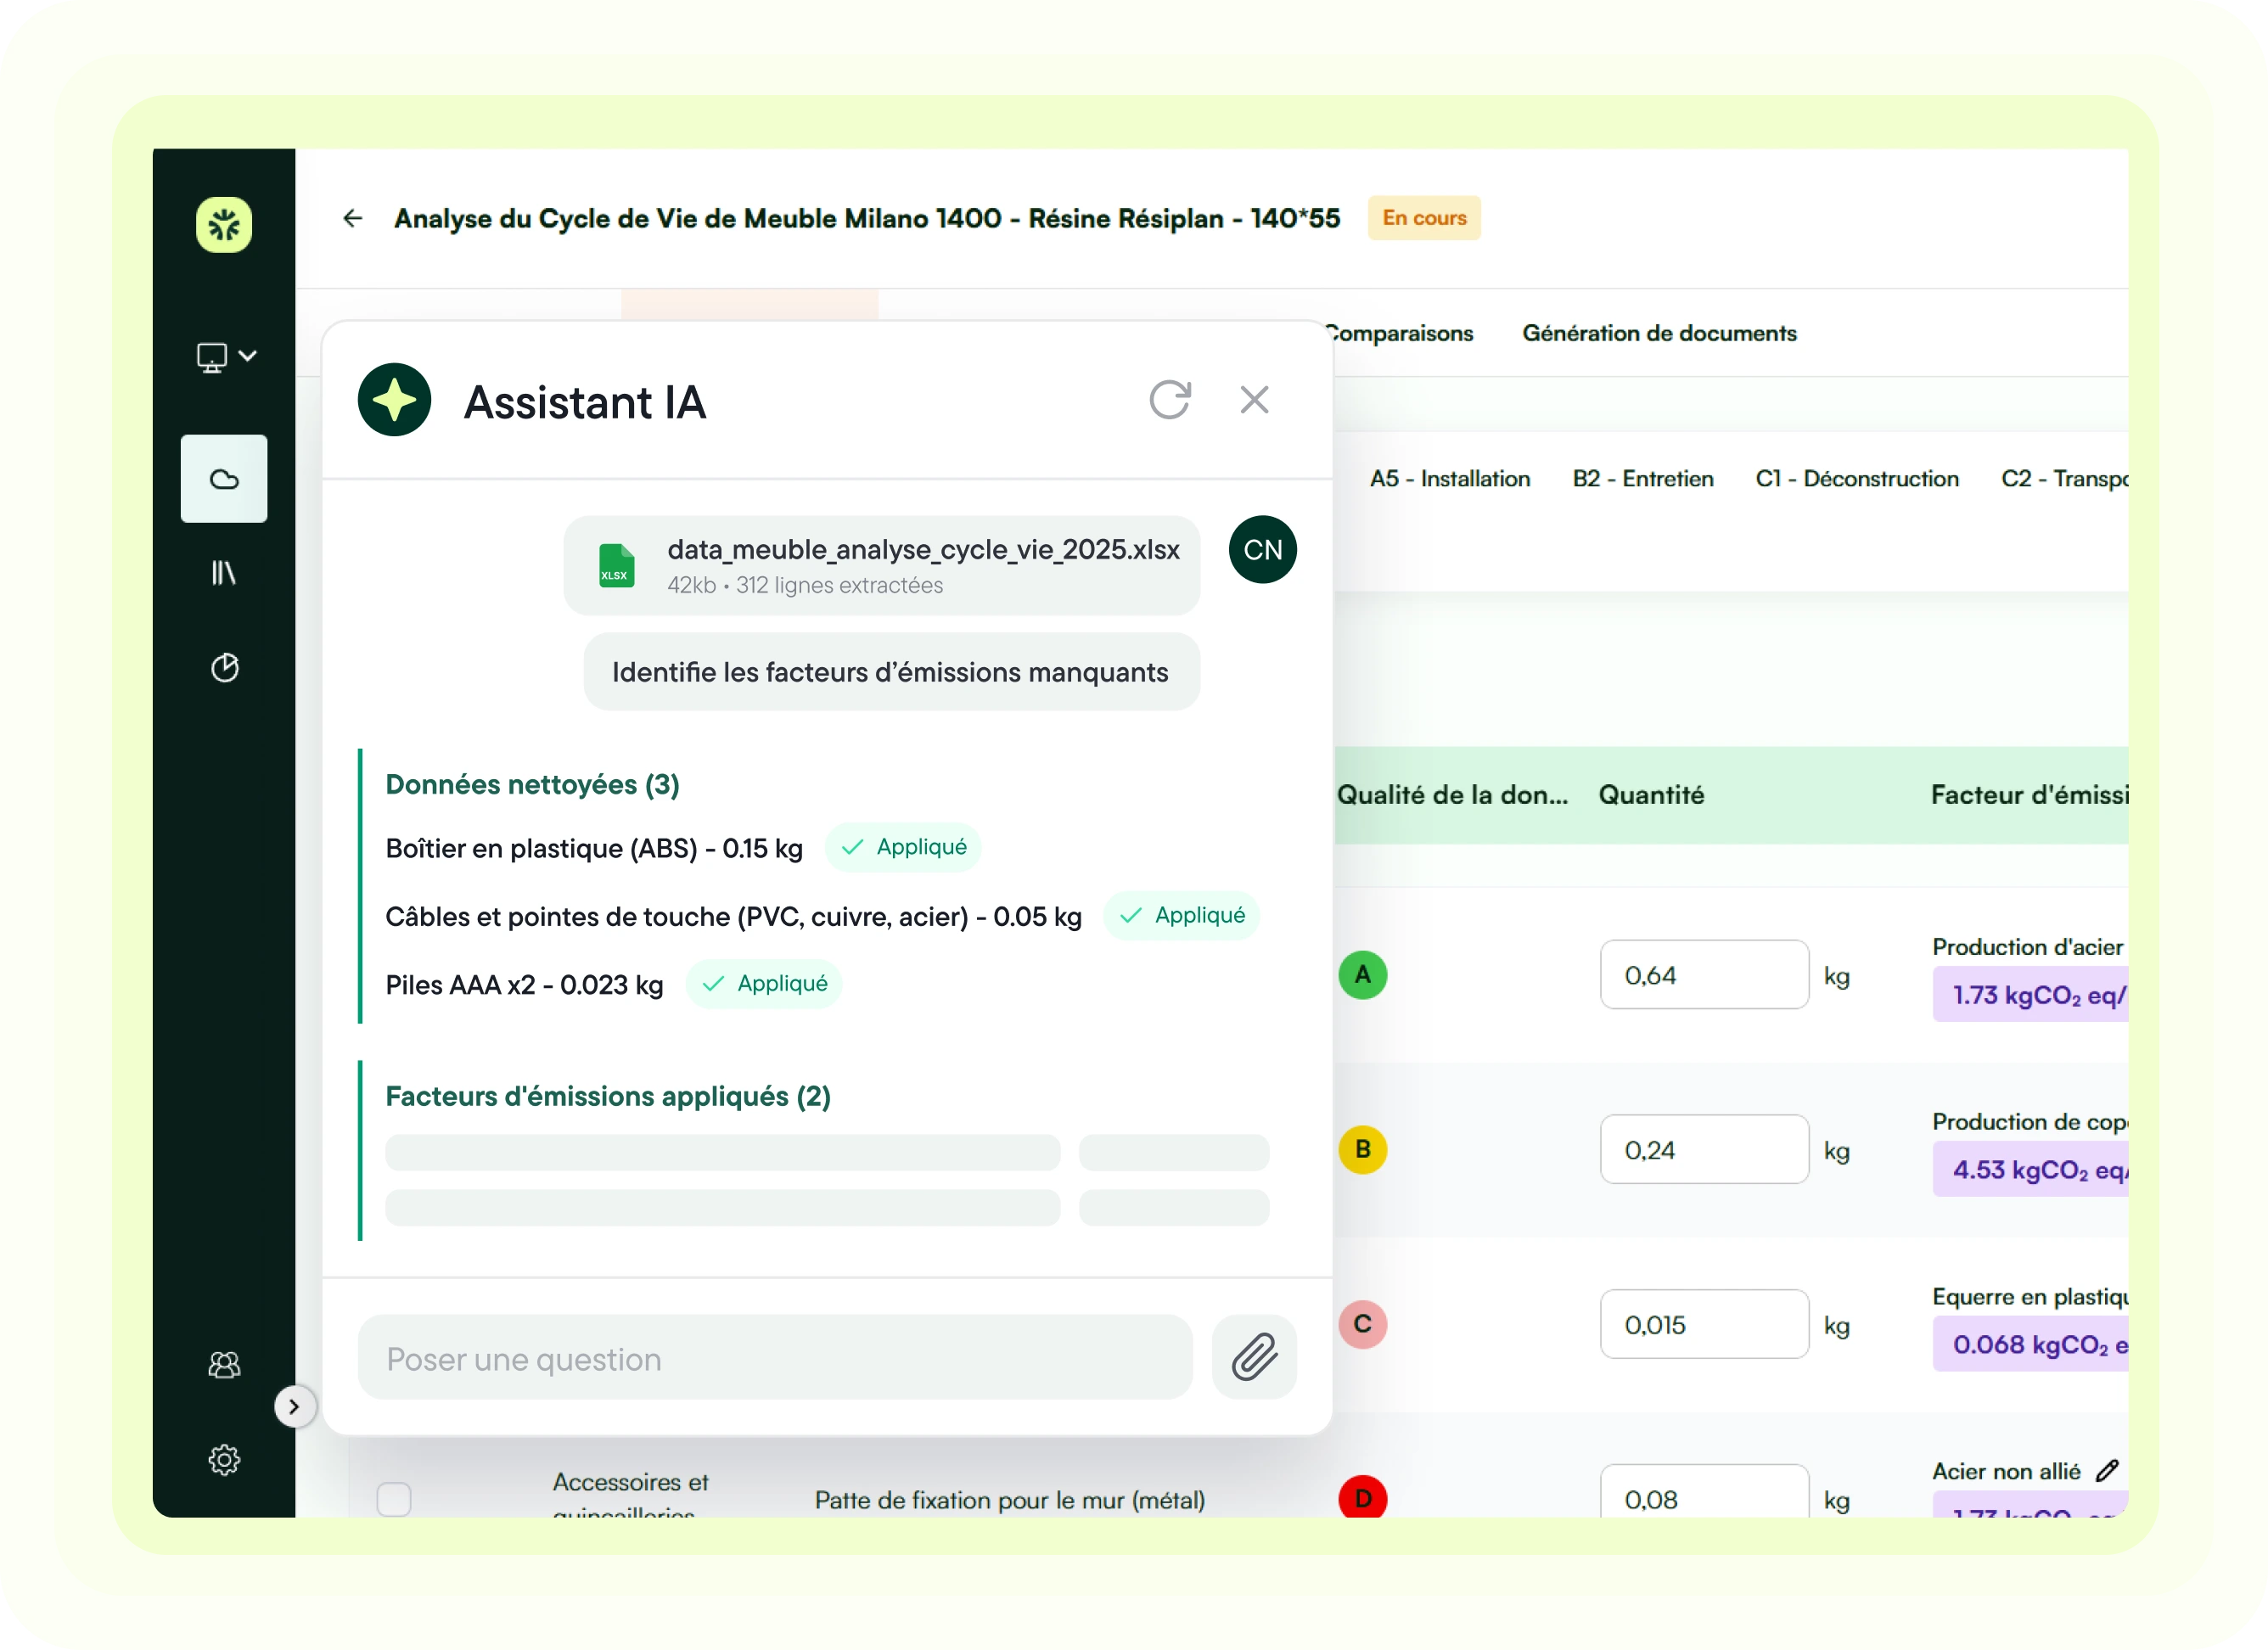Screen dimensions: 2268x1650
Task: Tick the checkbox for Patte de fixation row
Action: click(394, 1499)
